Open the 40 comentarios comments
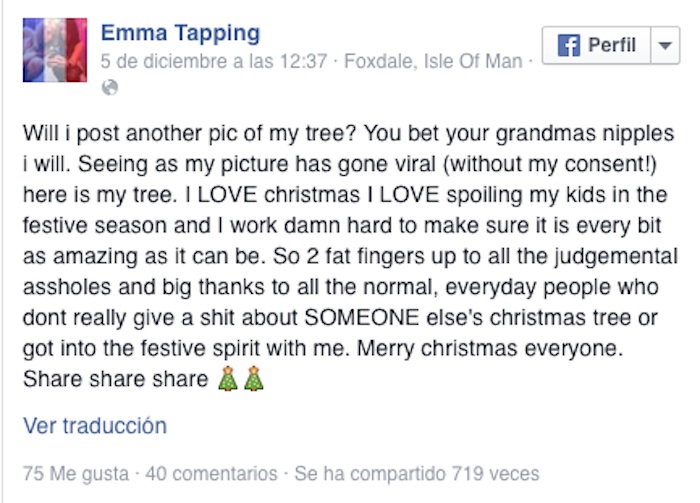The image size is (700, 503). pos(211,473)
